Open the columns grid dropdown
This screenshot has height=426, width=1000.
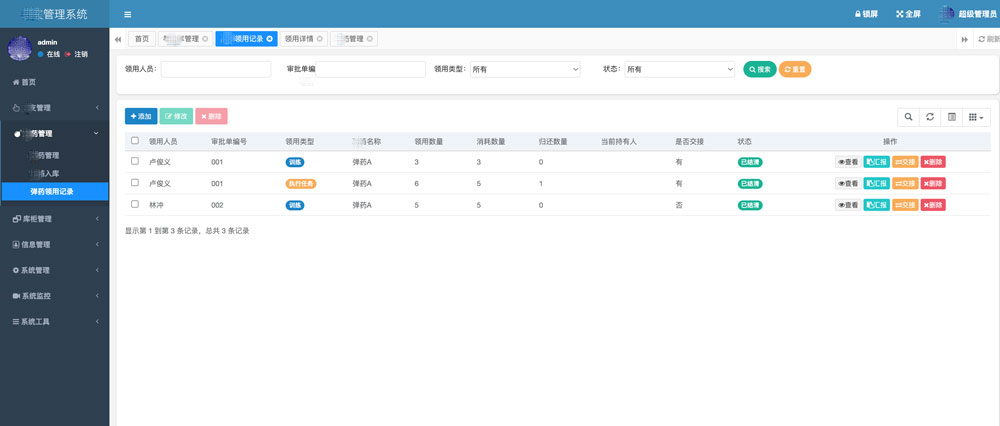point(976,117)
